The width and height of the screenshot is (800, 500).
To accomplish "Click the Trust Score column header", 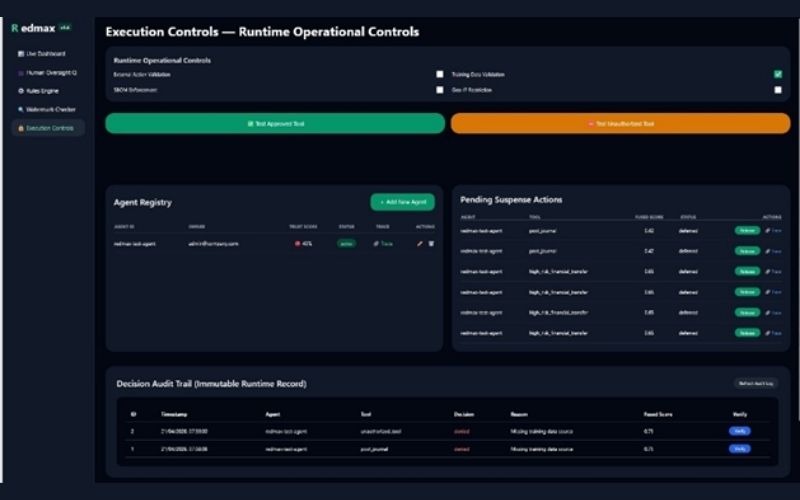I will (303, 227).
